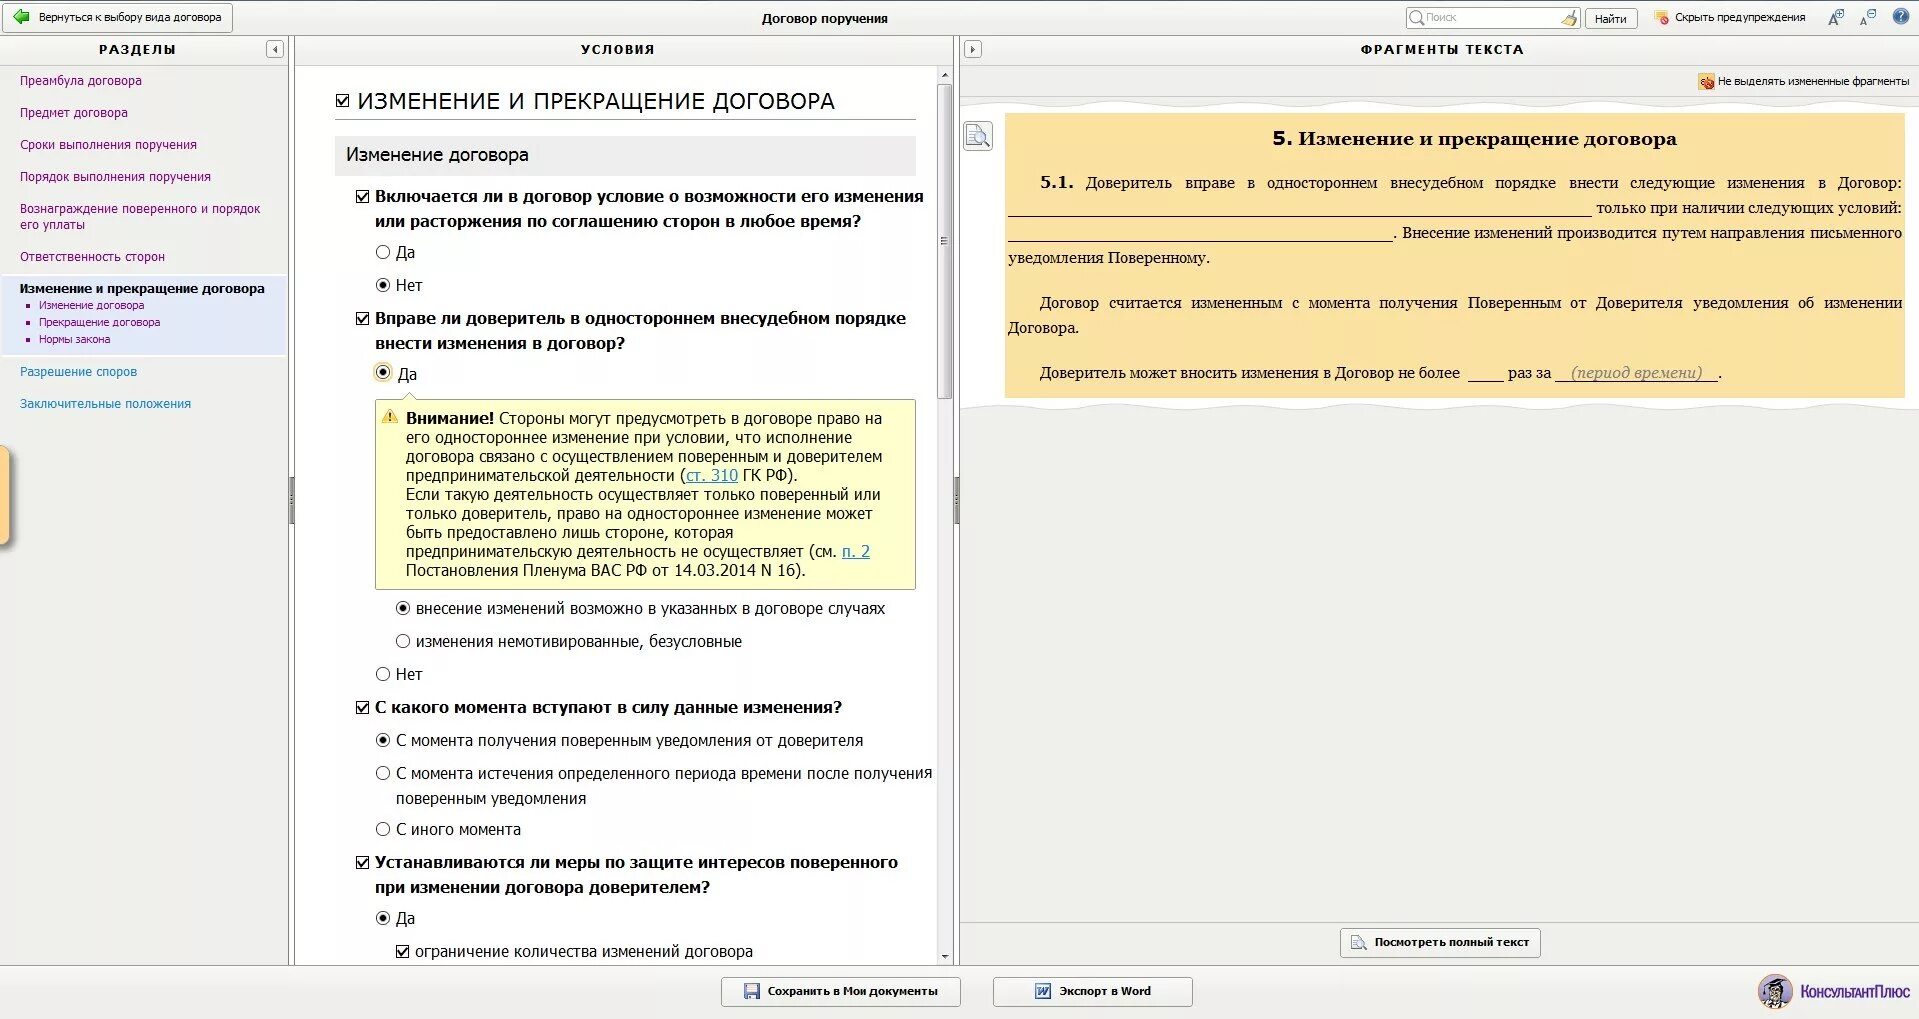The height and width of the screenshot is (1019, 1919).
Task: Click the conditions panel scrollbar thumb
Action: [x=944, y=241]
